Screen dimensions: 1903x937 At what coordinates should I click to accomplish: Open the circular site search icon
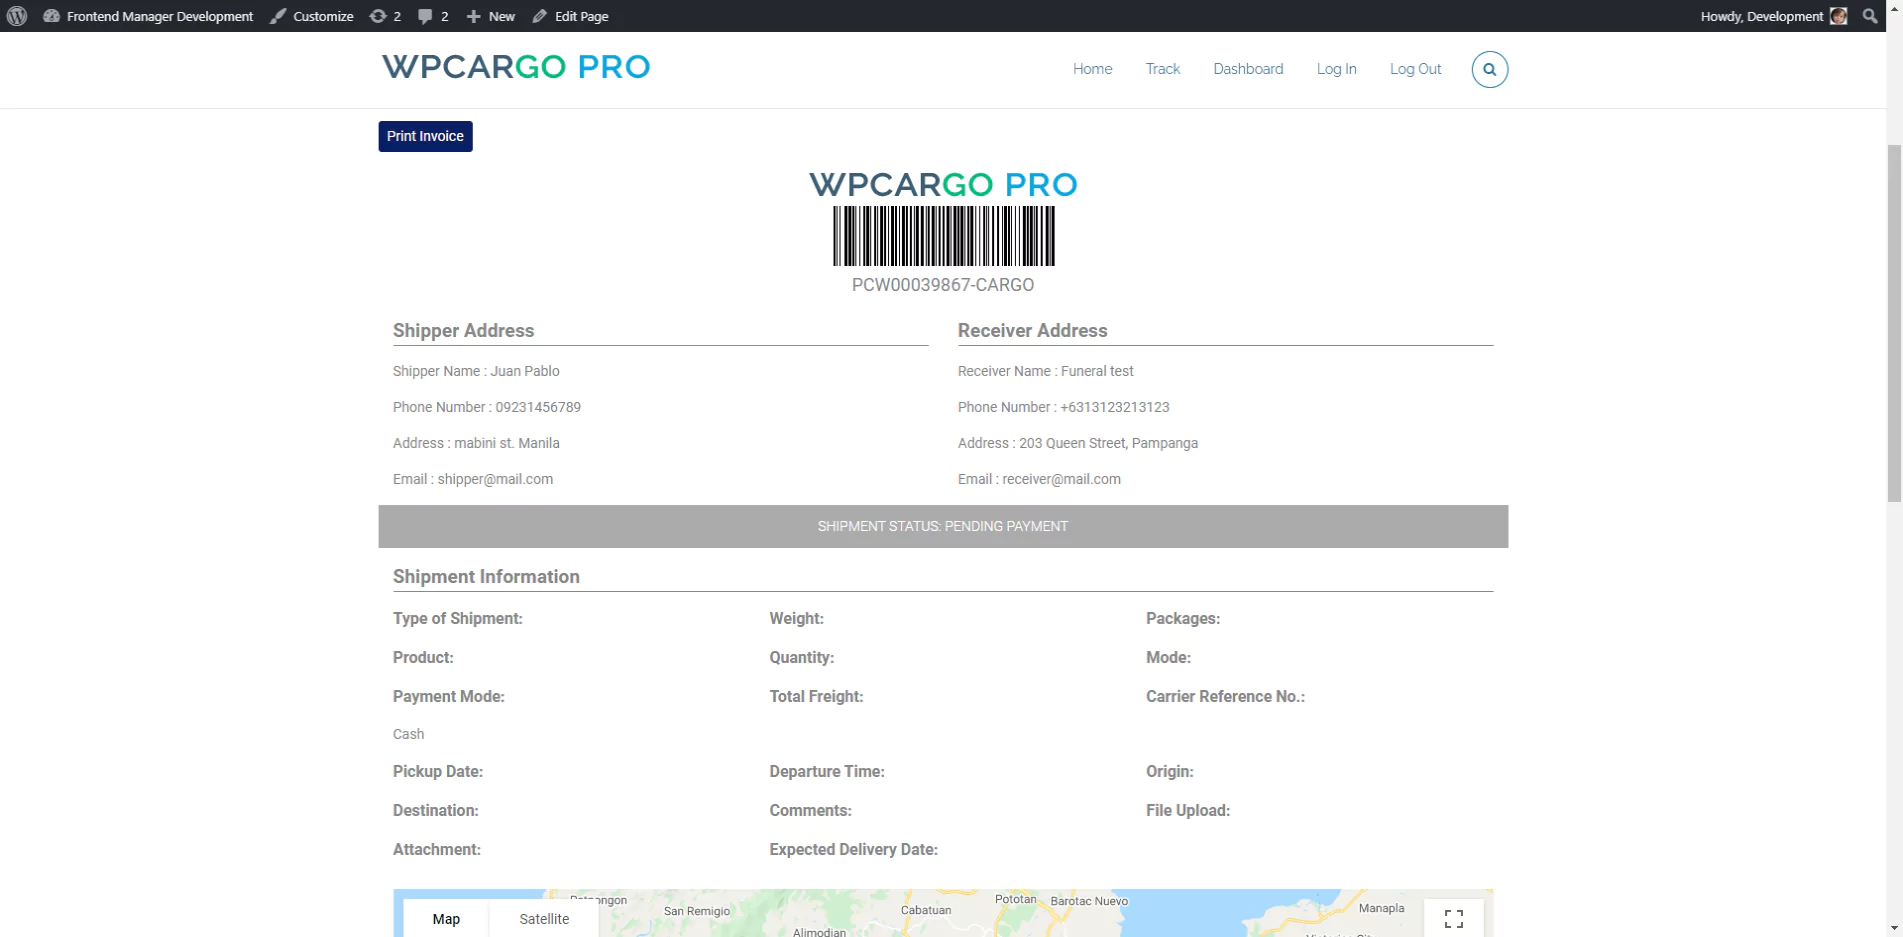(1489, 69)
